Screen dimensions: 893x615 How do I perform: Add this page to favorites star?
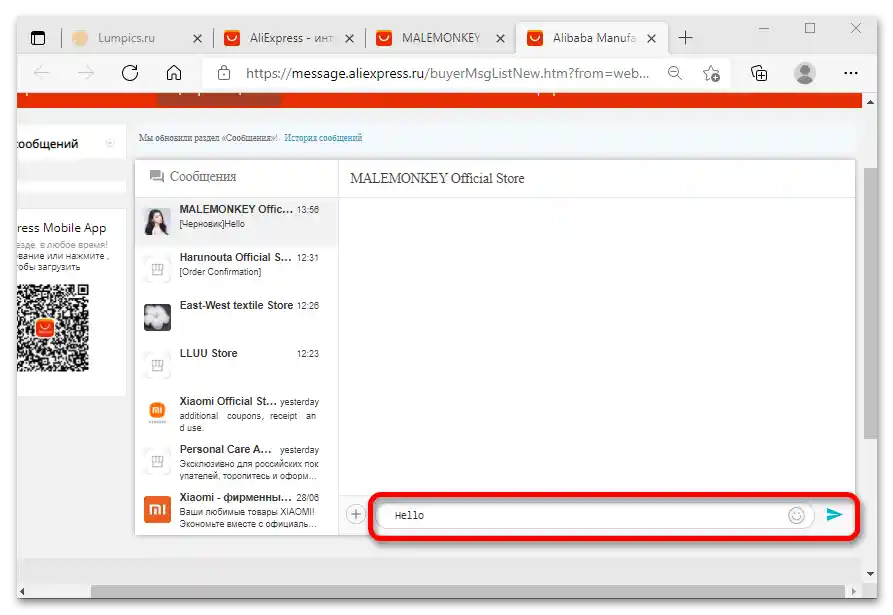tap(711, 73)
